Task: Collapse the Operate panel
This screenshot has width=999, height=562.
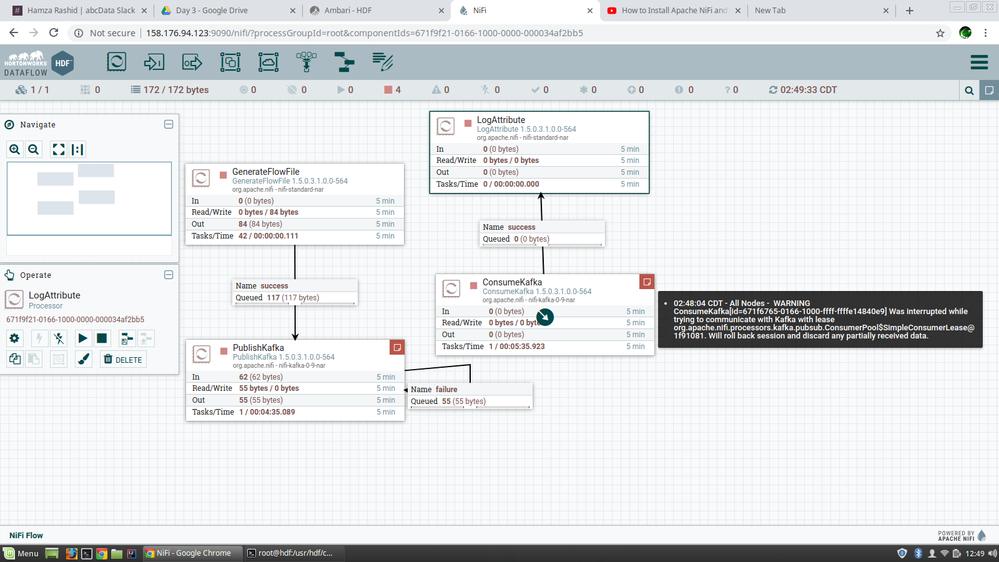Action: coord(168,275)
